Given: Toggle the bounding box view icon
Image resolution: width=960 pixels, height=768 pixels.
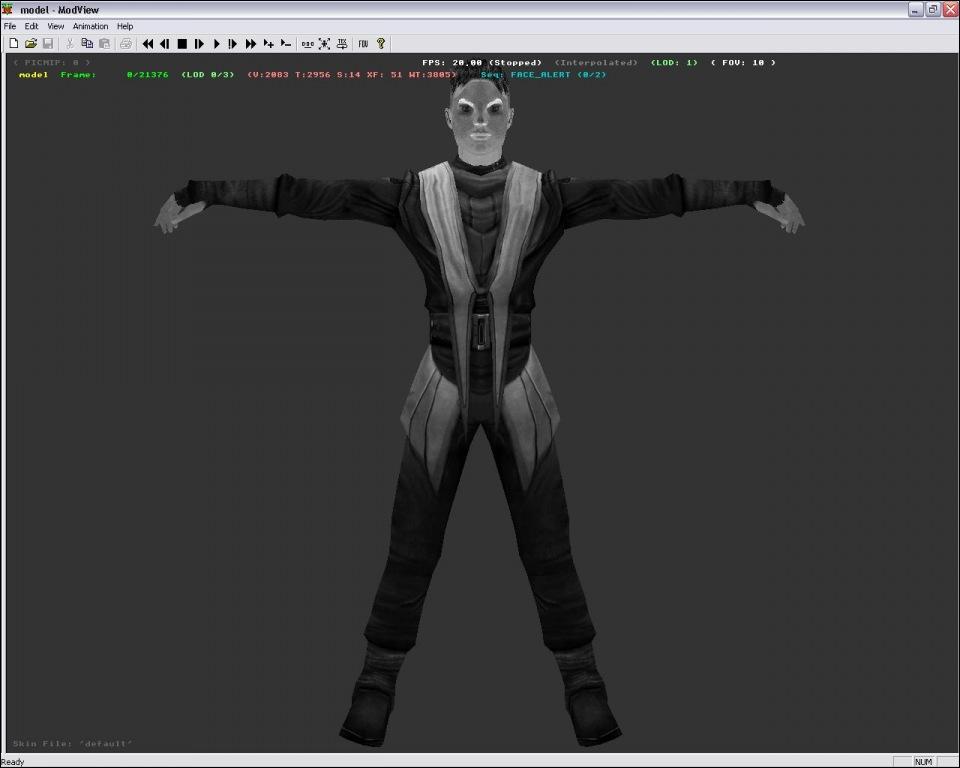Looking at the screenshot, I should [x=324, y=44].
